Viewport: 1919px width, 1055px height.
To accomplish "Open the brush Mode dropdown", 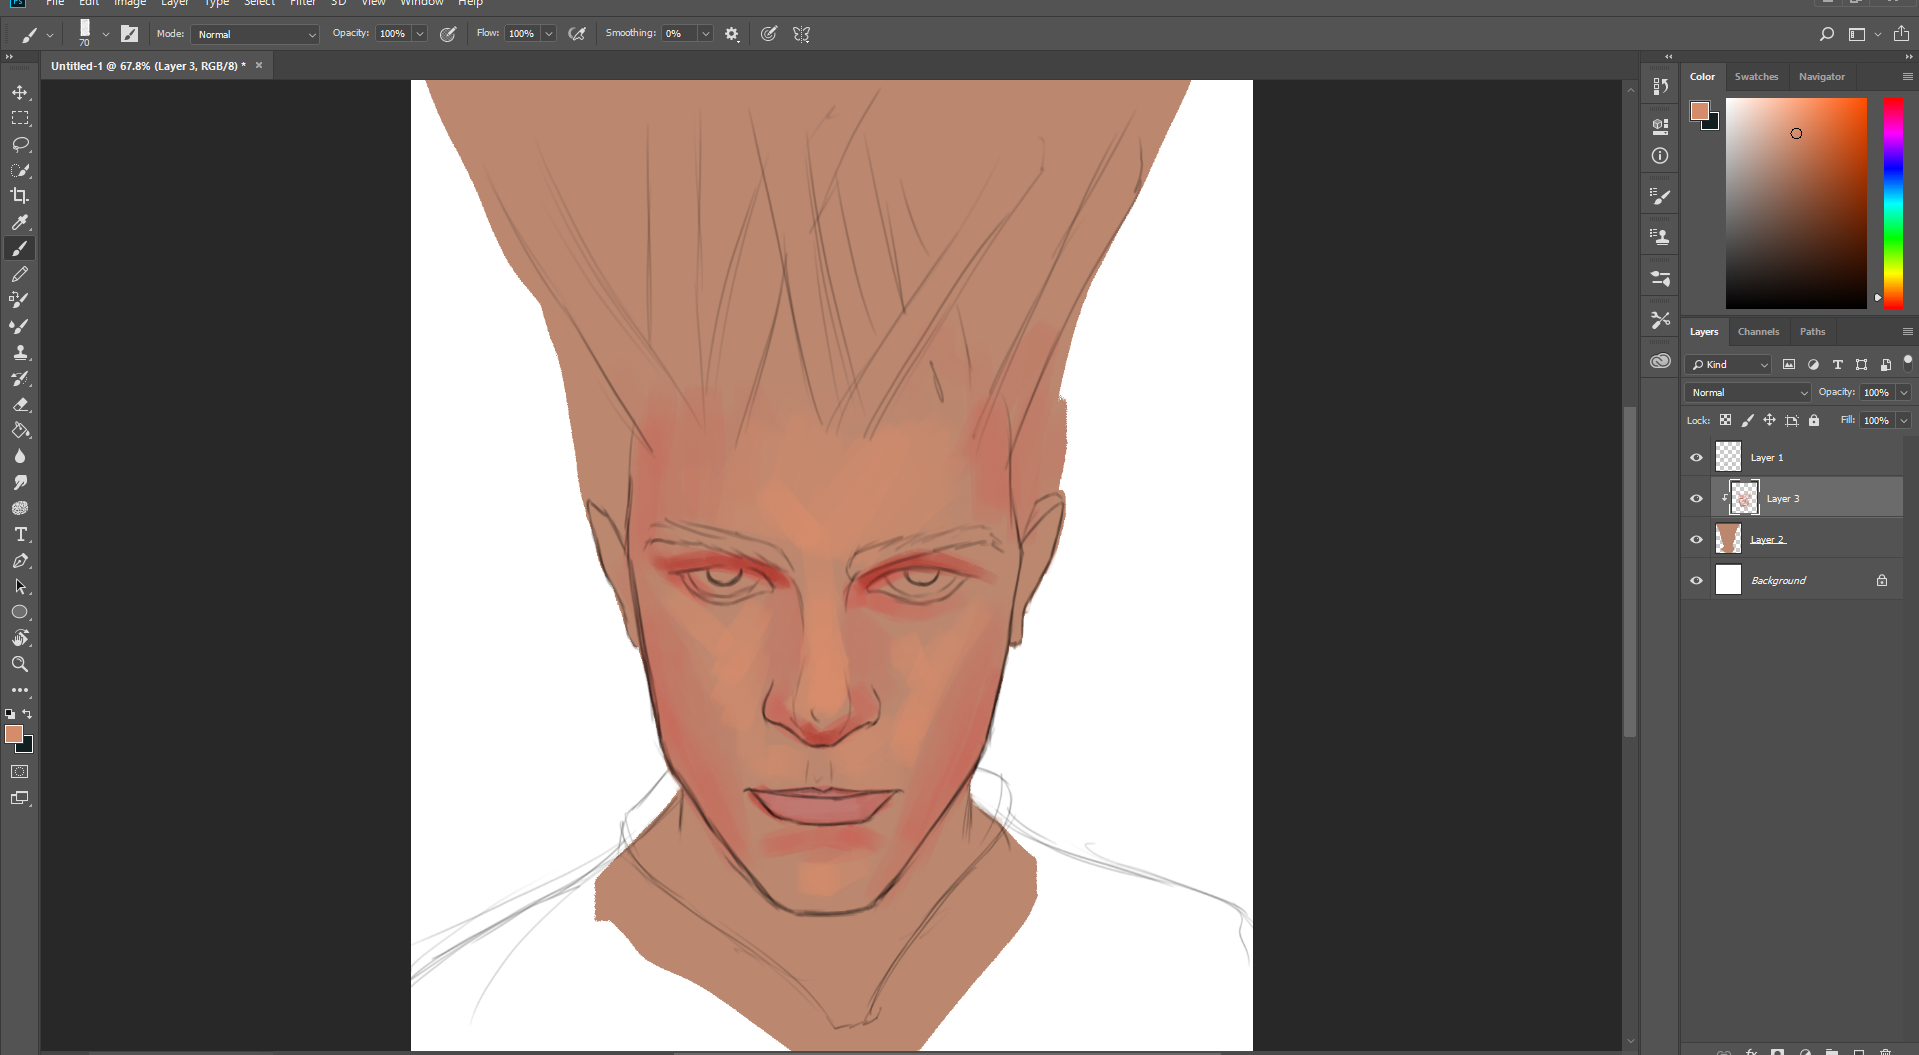I will pyautogui.click(x=255, y=34).
